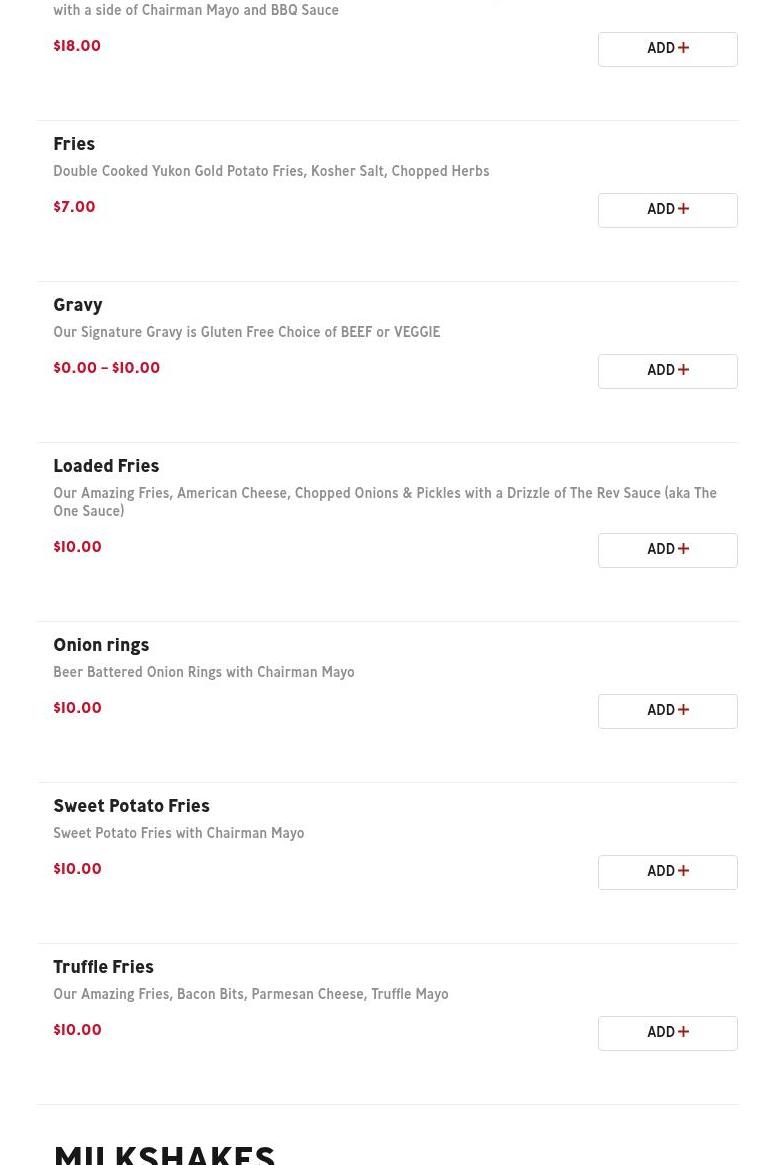The image size is (770, 1165).
Task: Select the Gravy item name
Action: pyautogui.click(x=78, y=306)
